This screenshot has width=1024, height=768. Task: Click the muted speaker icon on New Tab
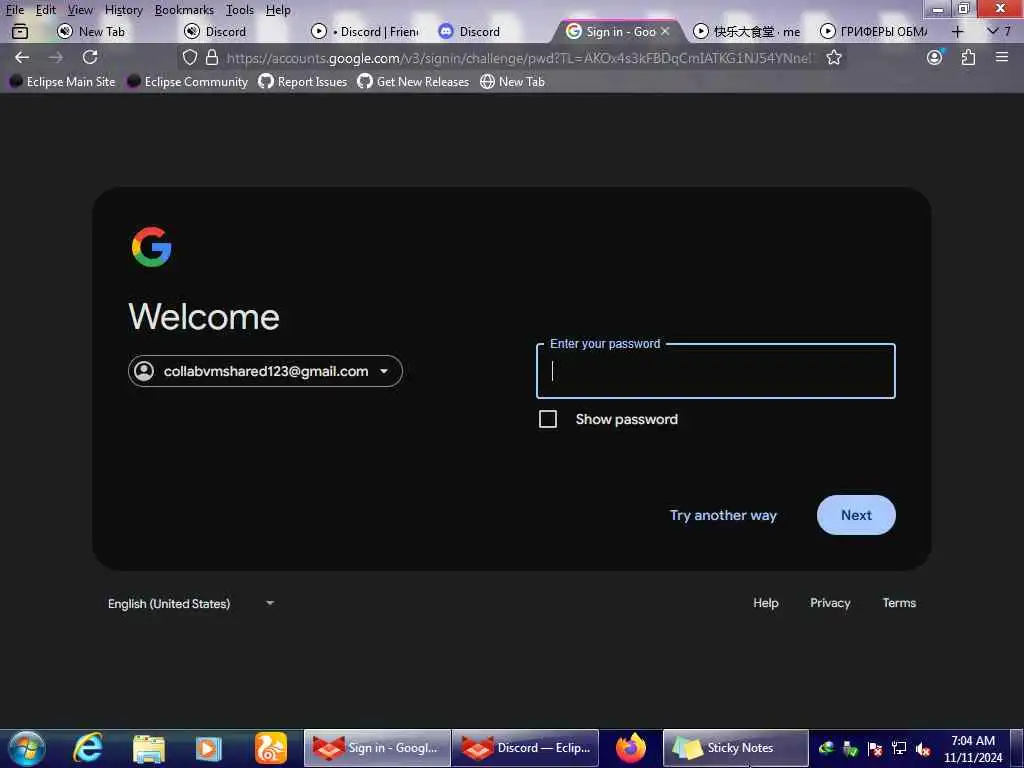pos(65,31)
